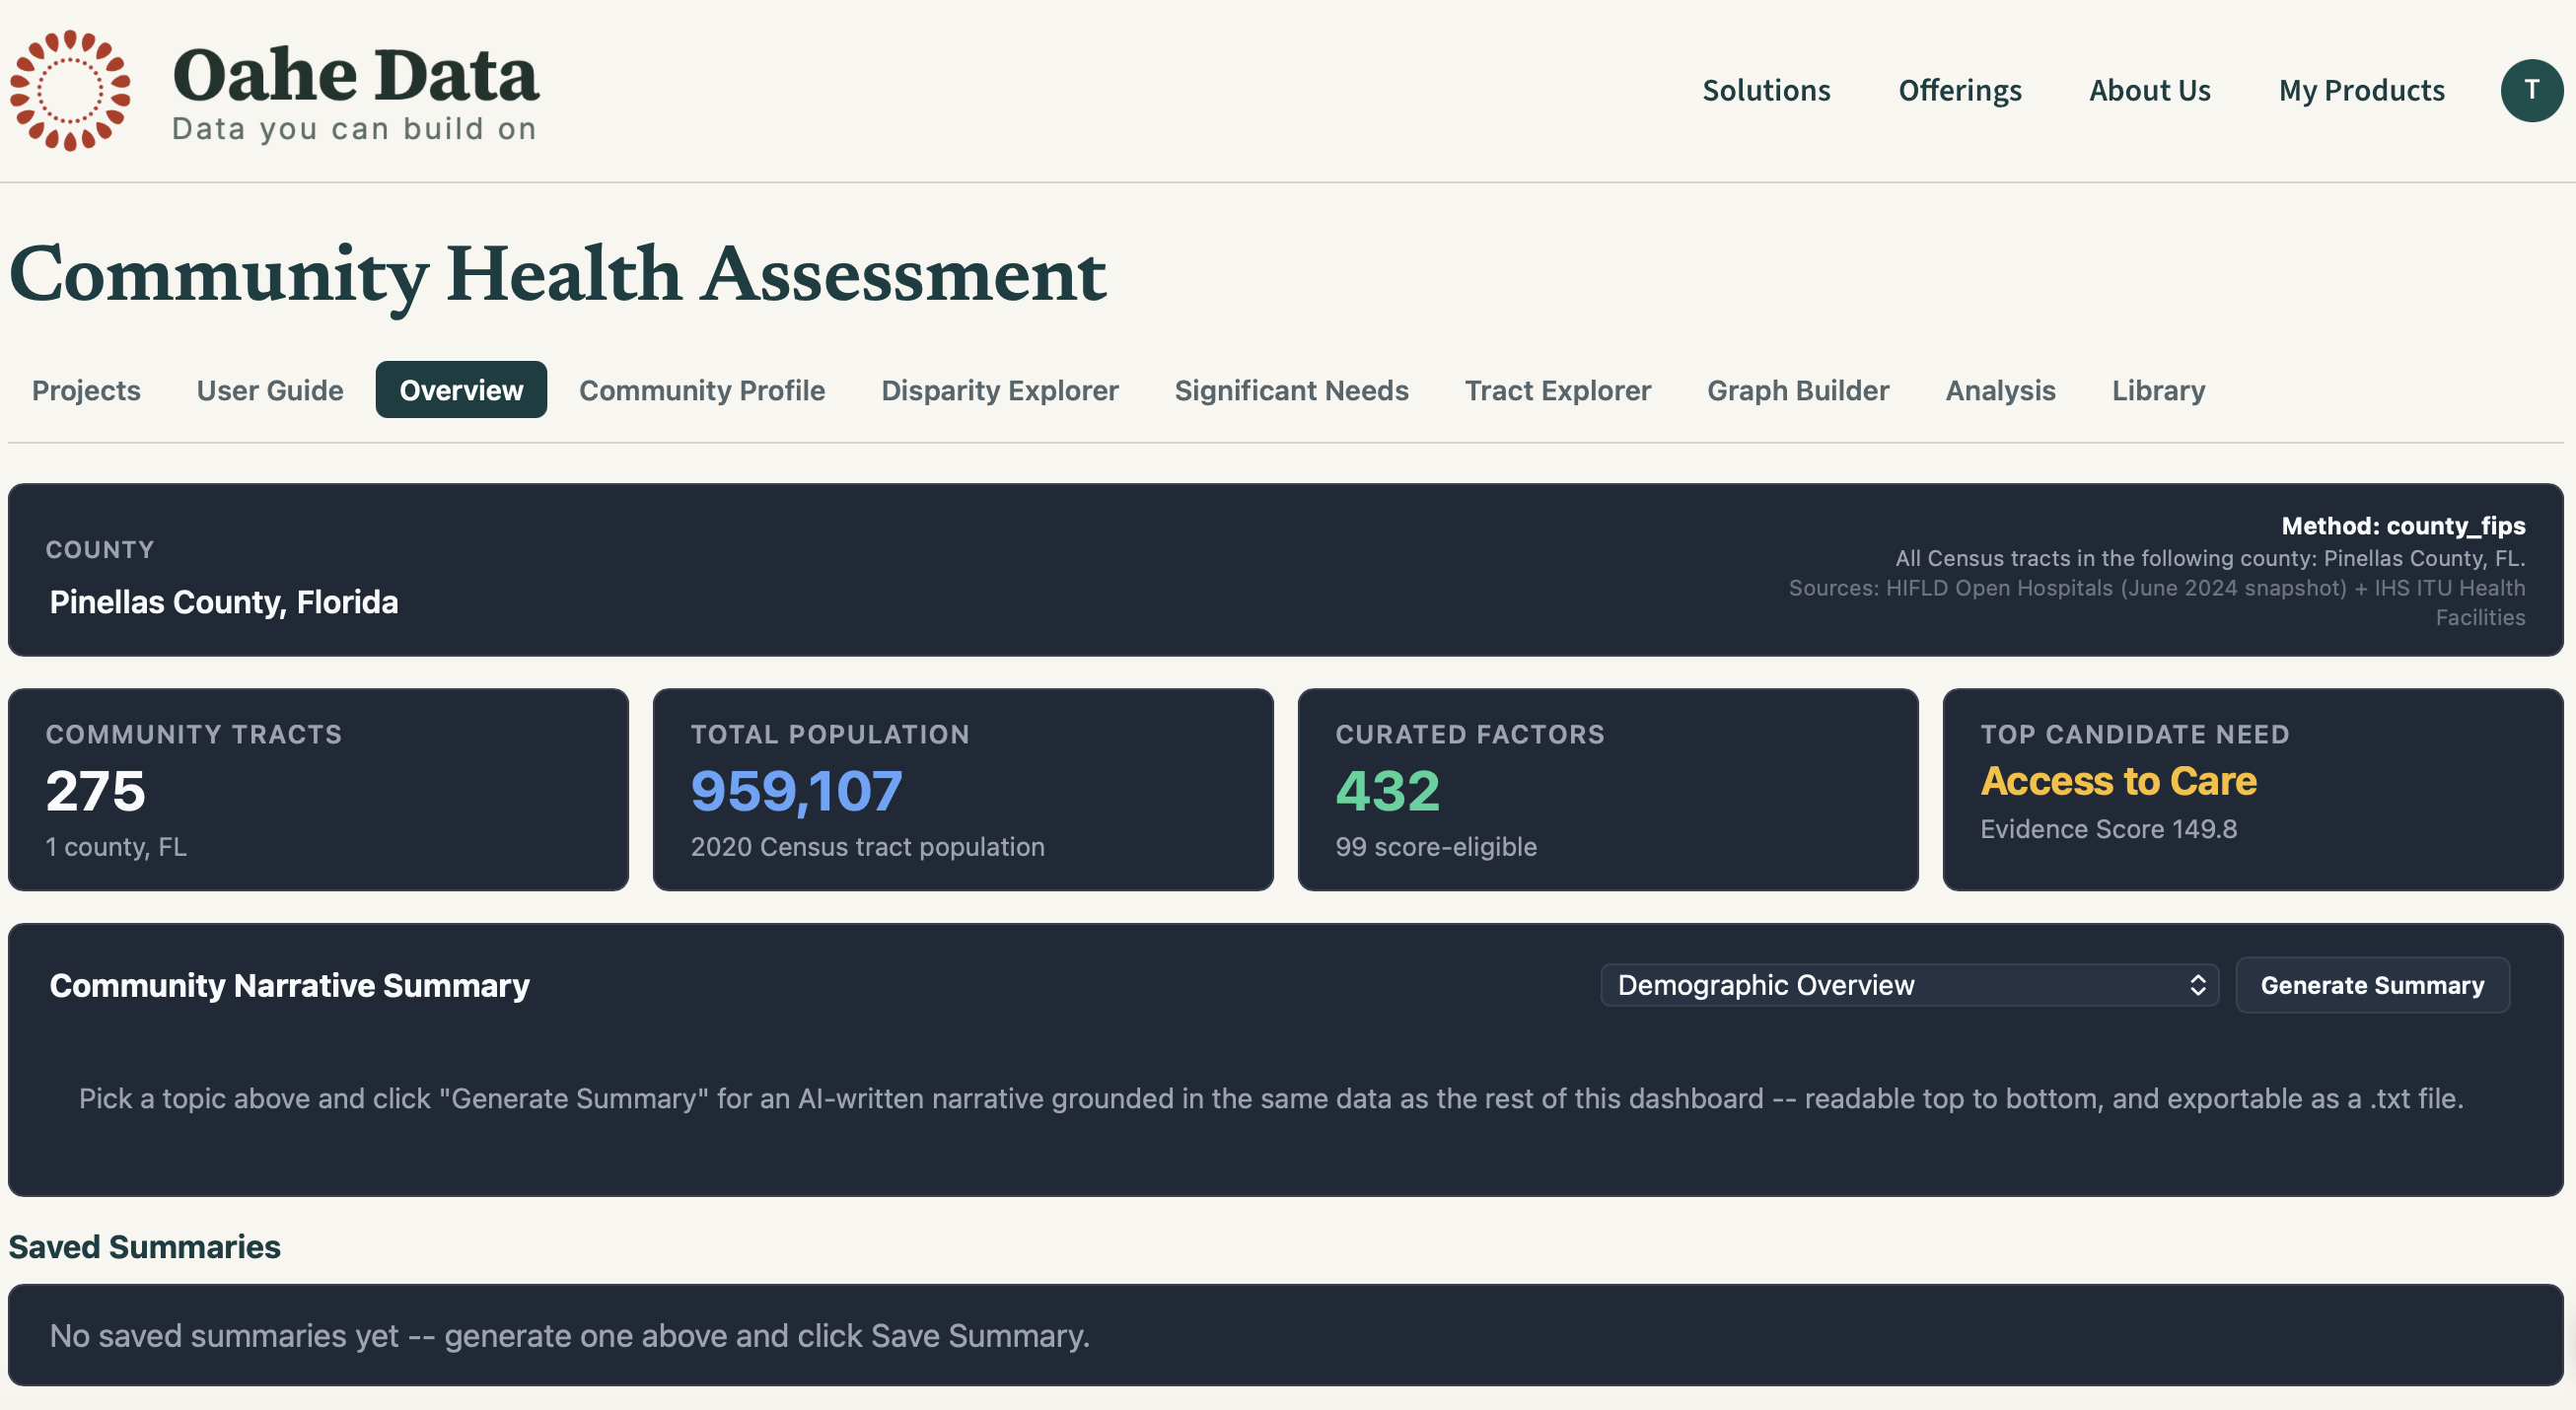Open the user avatar T menu
The image size is (2576, 1410).
2531,90
